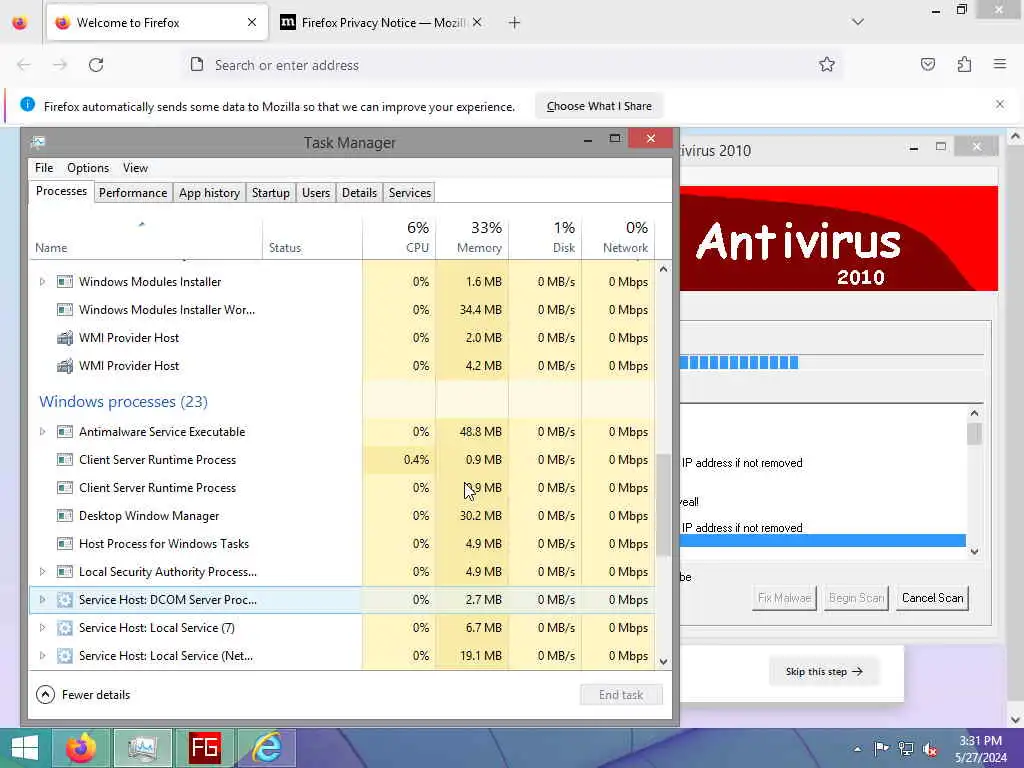
Task: Expand Service Host: Local Service (7)
Action: 42,628
